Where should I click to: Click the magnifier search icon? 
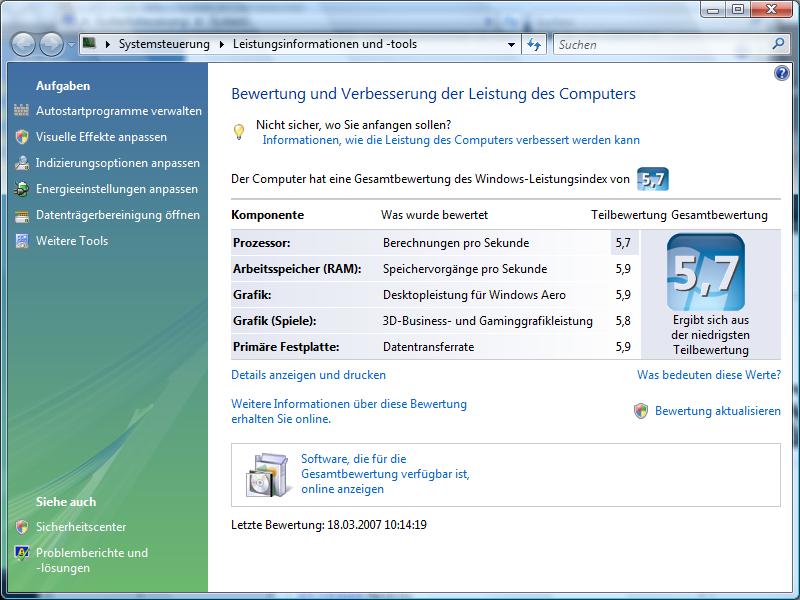779,44
